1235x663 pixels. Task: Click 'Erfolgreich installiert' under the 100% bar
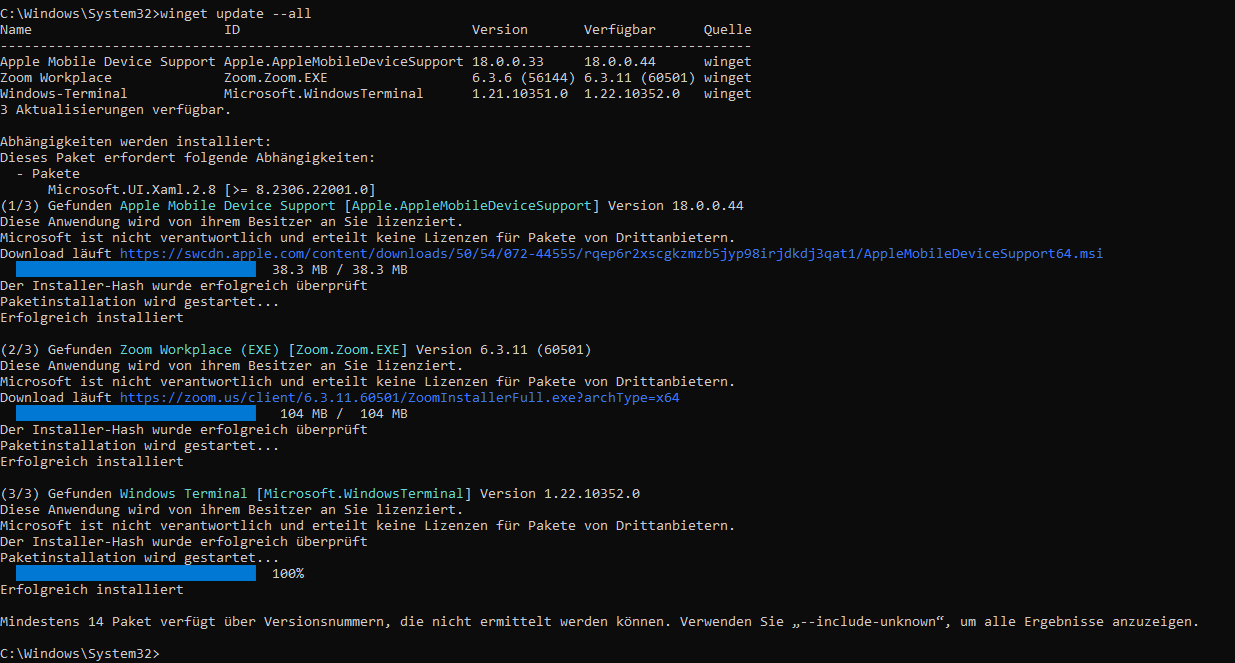click(x=92, y=590)
